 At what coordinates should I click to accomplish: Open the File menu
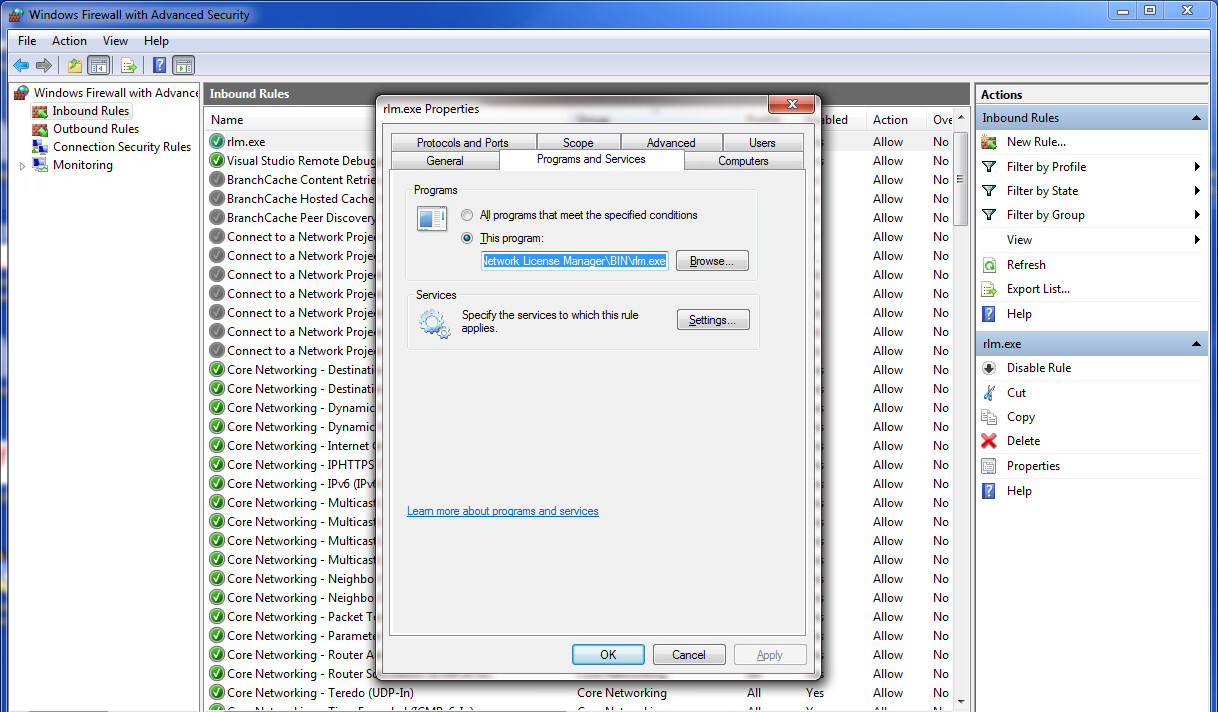[27, 41]
